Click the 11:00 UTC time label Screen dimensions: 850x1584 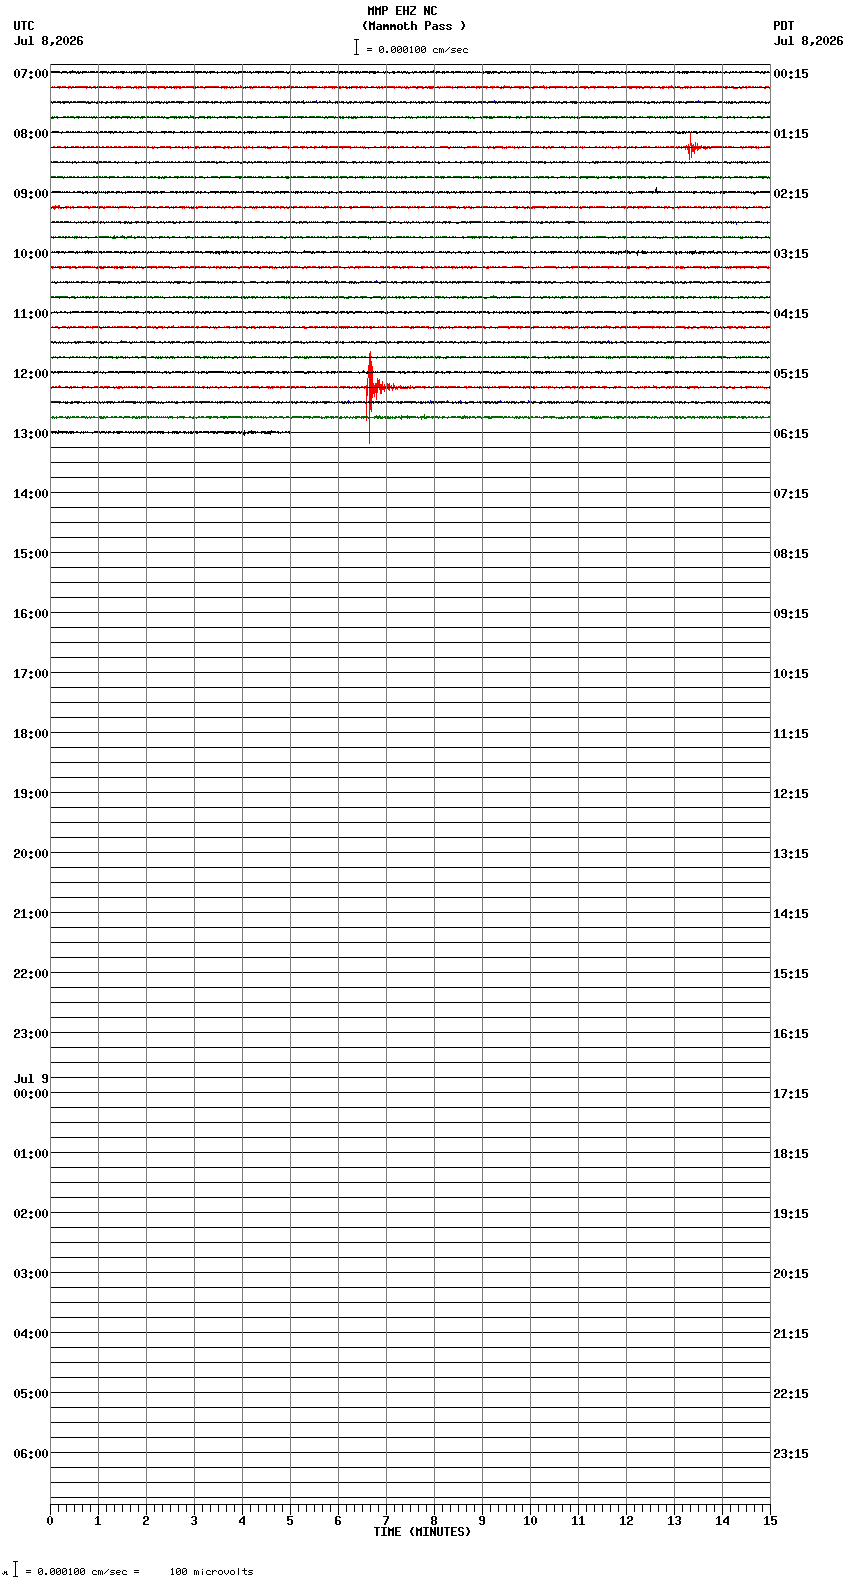click(31, 314)
